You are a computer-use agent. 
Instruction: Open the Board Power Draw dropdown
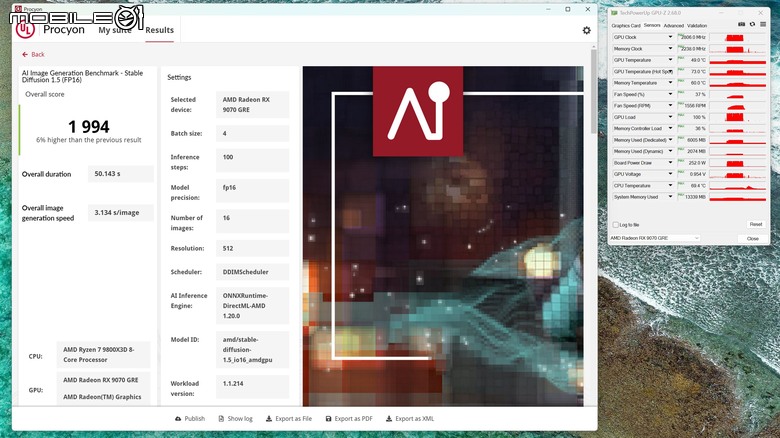(x=670, y=163)
